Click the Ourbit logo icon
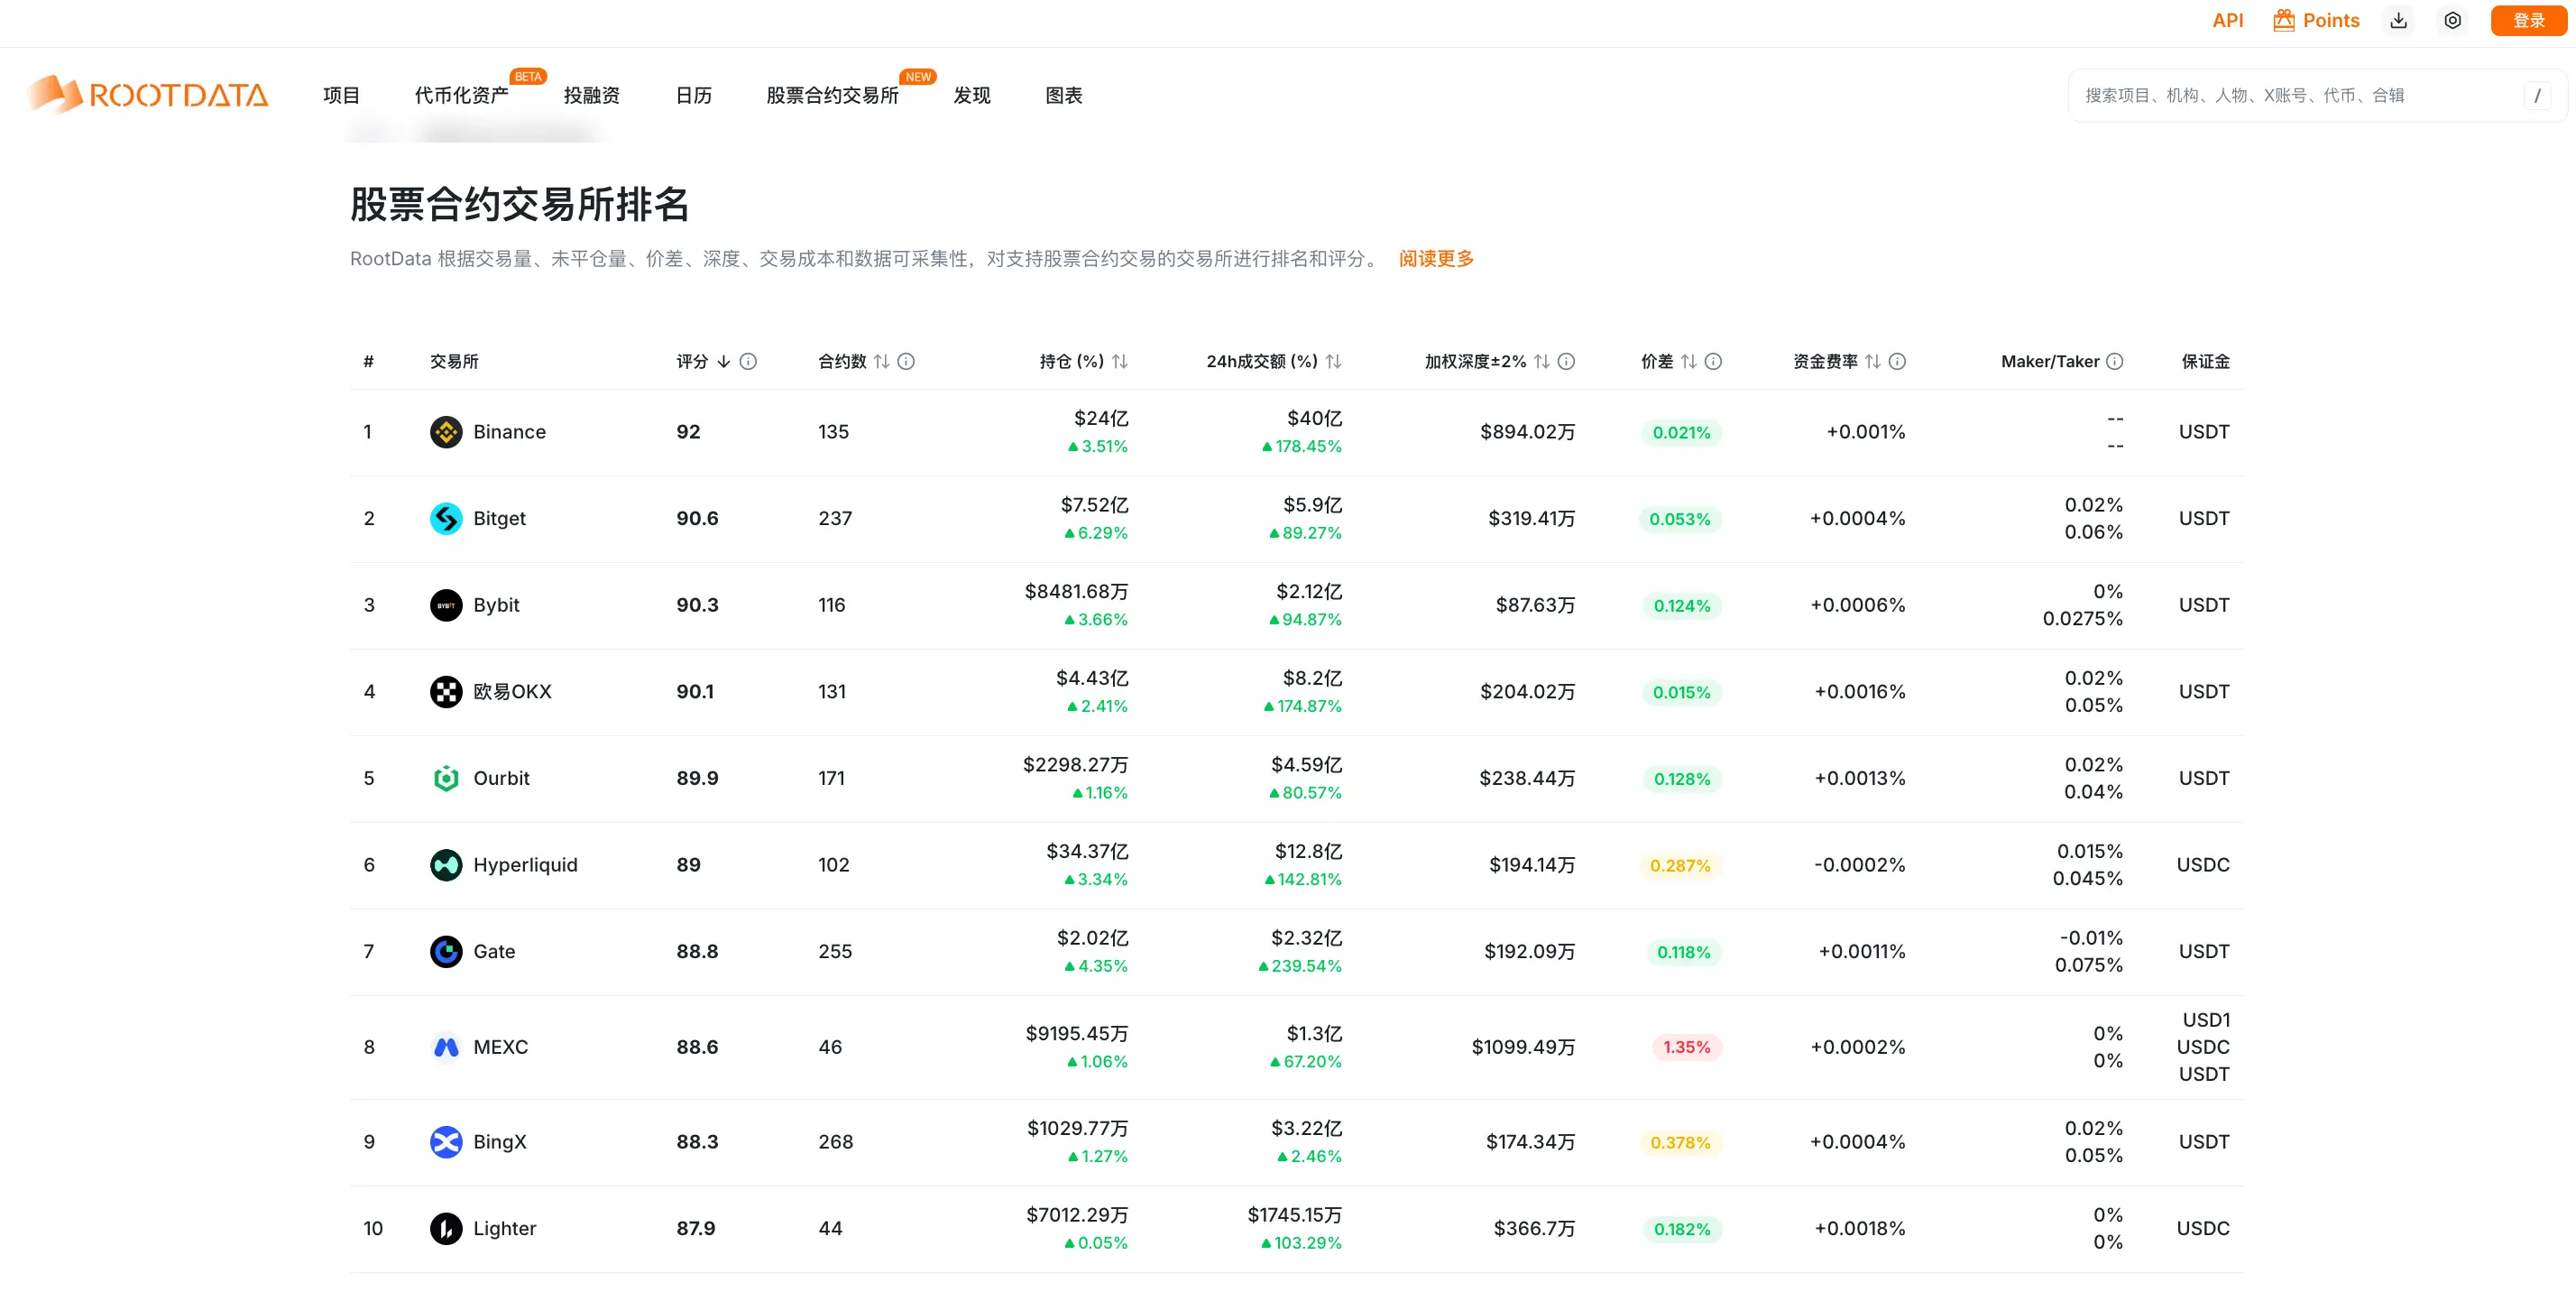The image size is (2576, 1292). tap(446, 778)
